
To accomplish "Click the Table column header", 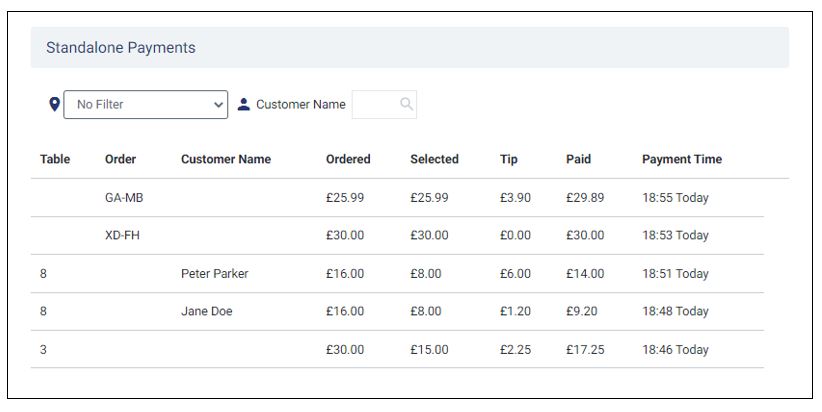I will point(55,159).
